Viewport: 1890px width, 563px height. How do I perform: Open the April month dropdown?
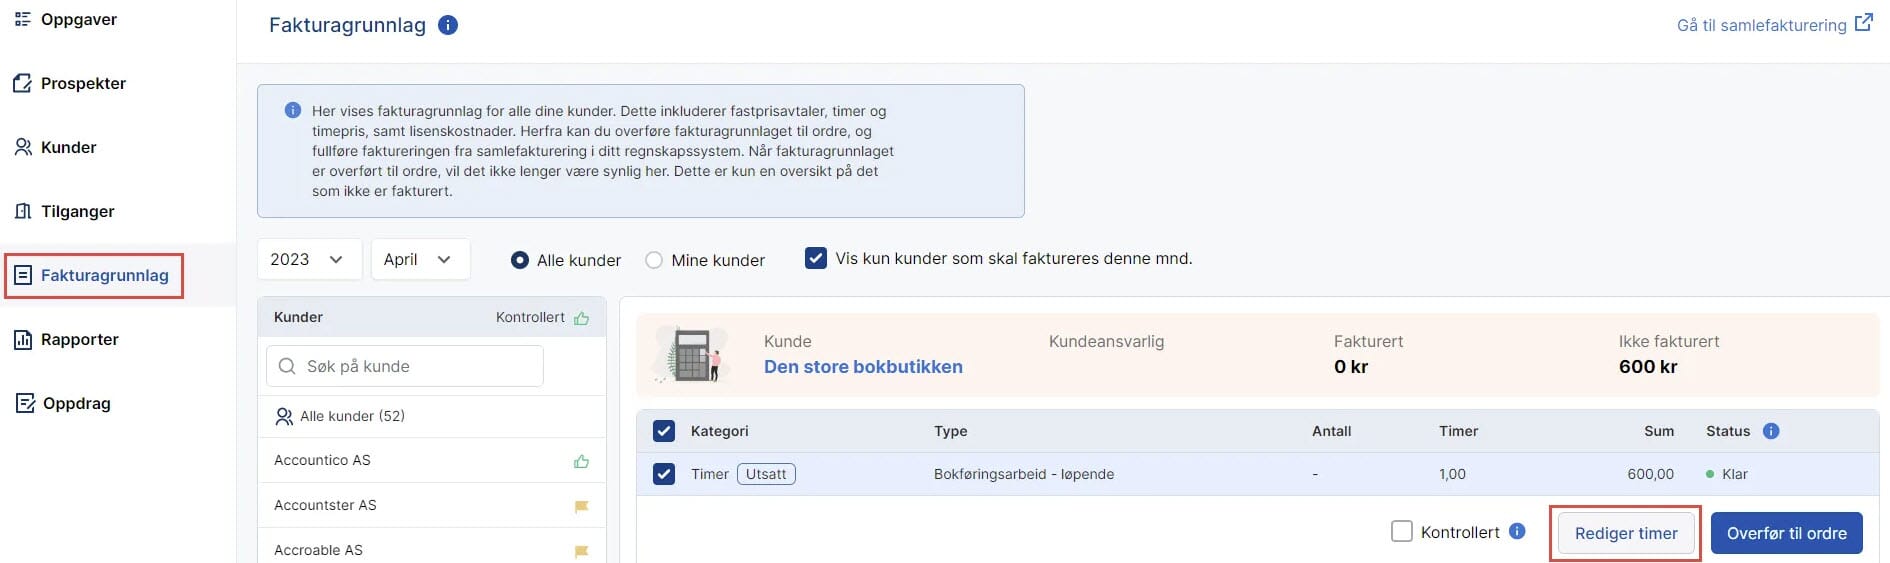click(x=419, y=259)
